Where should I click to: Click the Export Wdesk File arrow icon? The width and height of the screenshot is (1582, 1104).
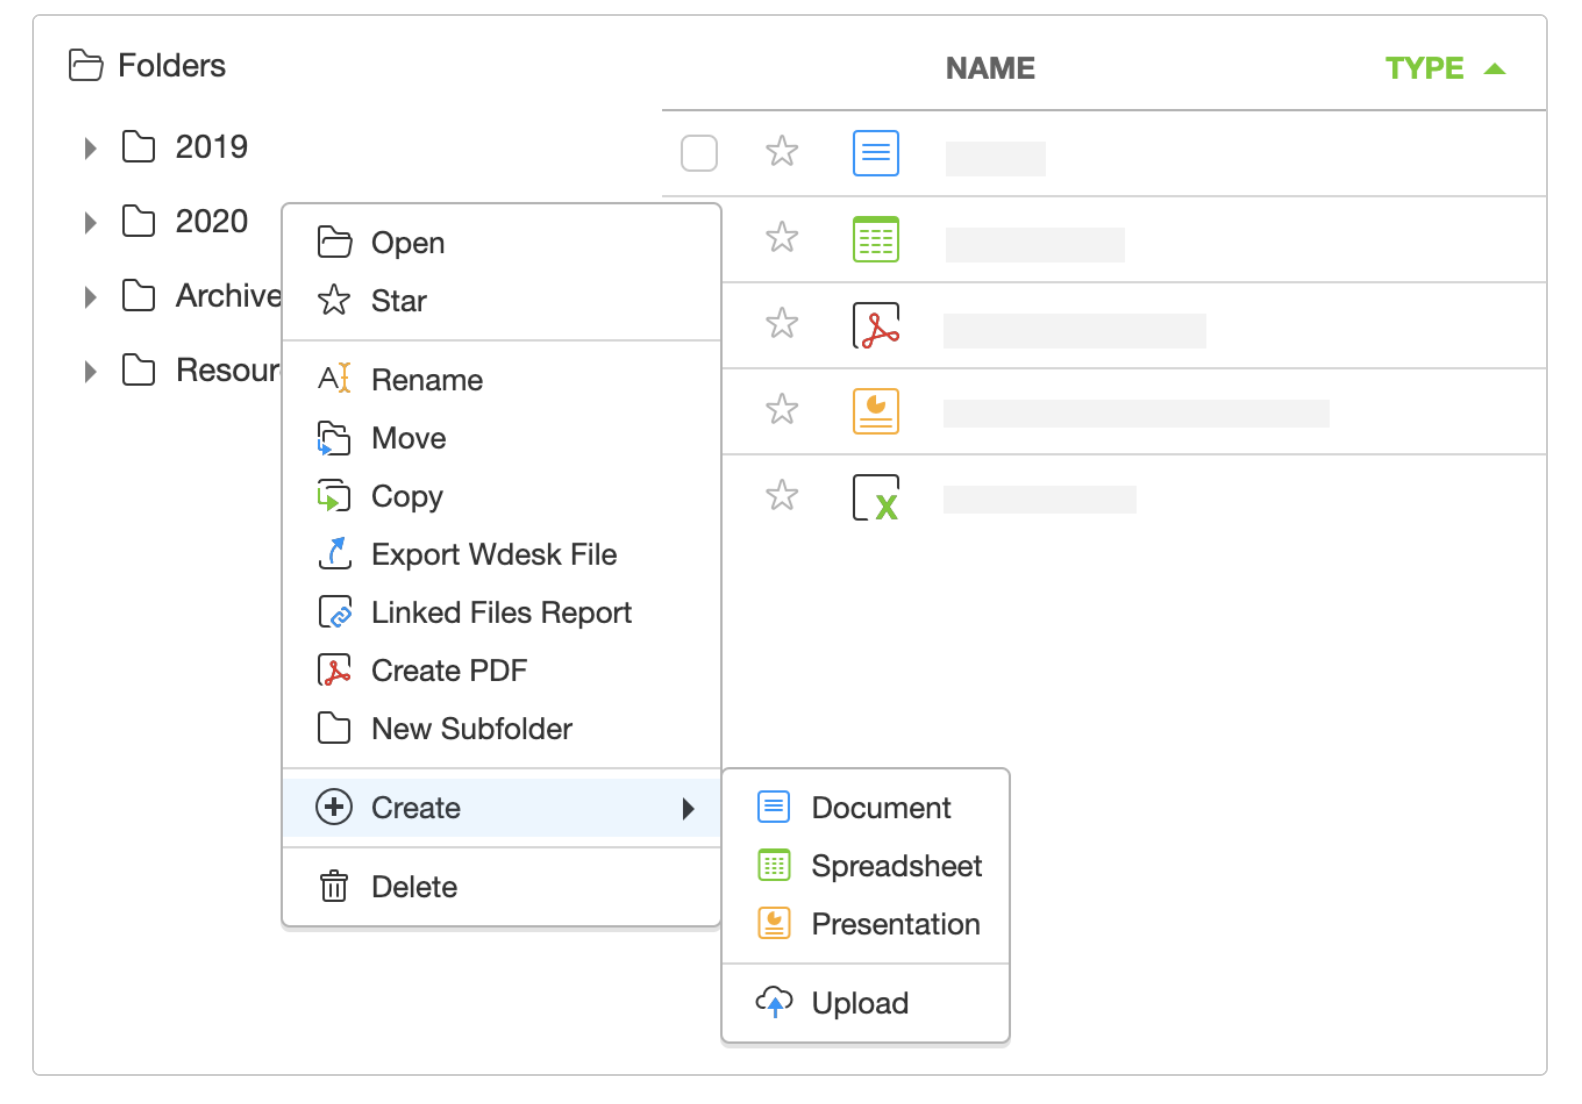(334, 554)
